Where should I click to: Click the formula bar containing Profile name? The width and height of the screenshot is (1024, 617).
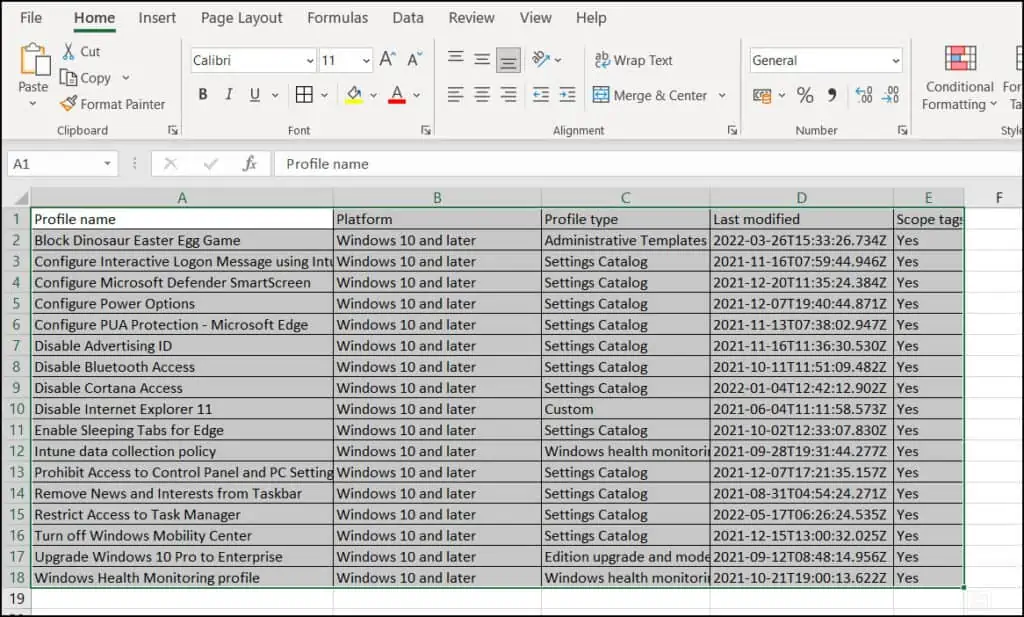(x=647, y=164)
